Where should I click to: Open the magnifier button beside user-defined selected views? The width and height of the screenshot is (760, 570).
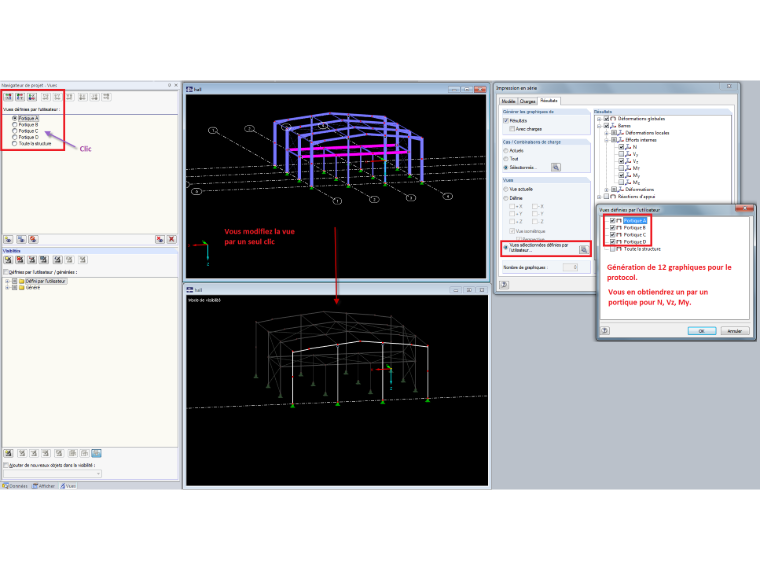click(x=584, y=249)
